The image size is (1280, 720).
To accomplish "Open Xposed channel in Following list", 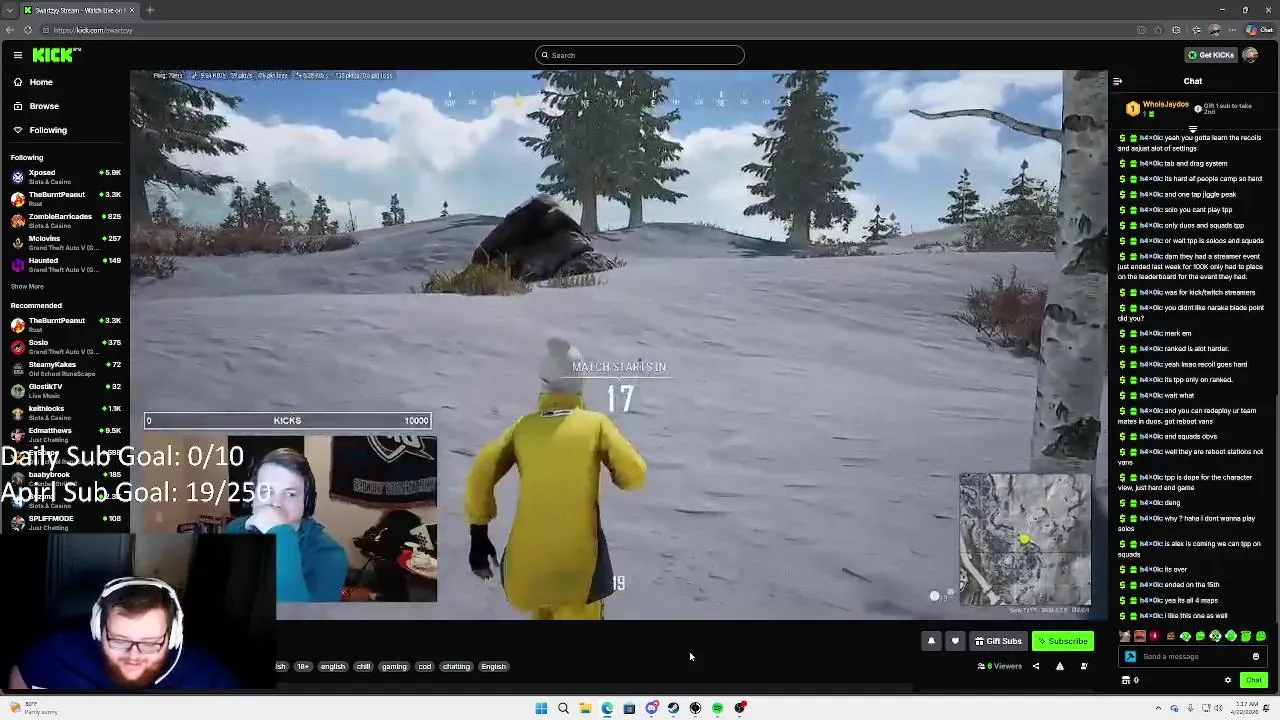I will click(64, 177).
